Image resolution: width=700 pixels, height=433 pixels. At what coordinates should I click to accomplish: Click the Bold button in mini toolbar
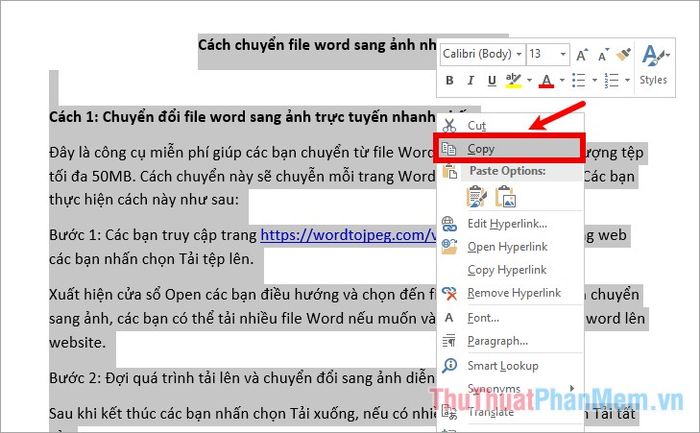(x=450, y=80)
